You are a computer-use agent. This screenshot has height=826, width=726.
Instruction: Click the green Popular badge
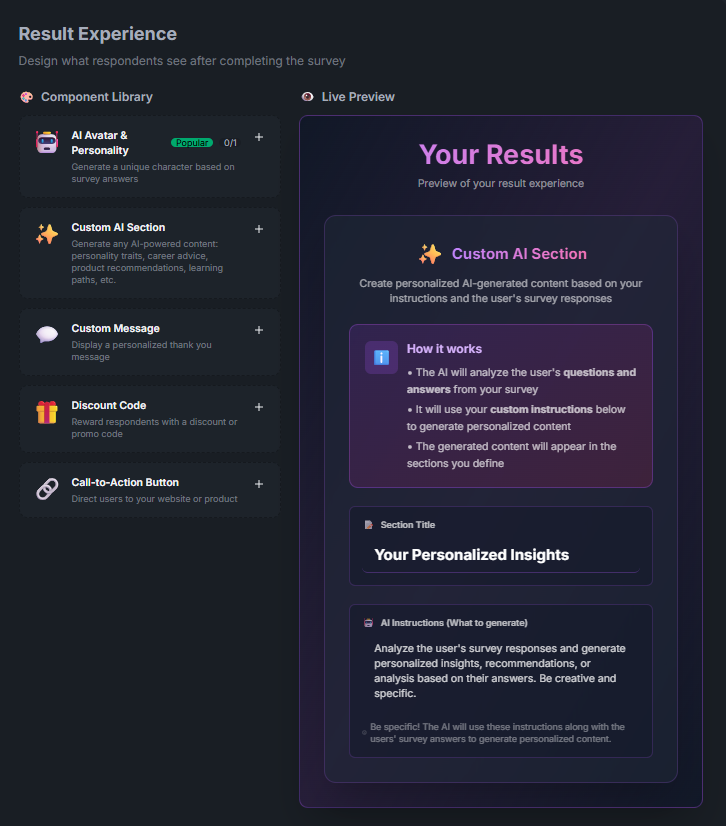pos(191,143)
